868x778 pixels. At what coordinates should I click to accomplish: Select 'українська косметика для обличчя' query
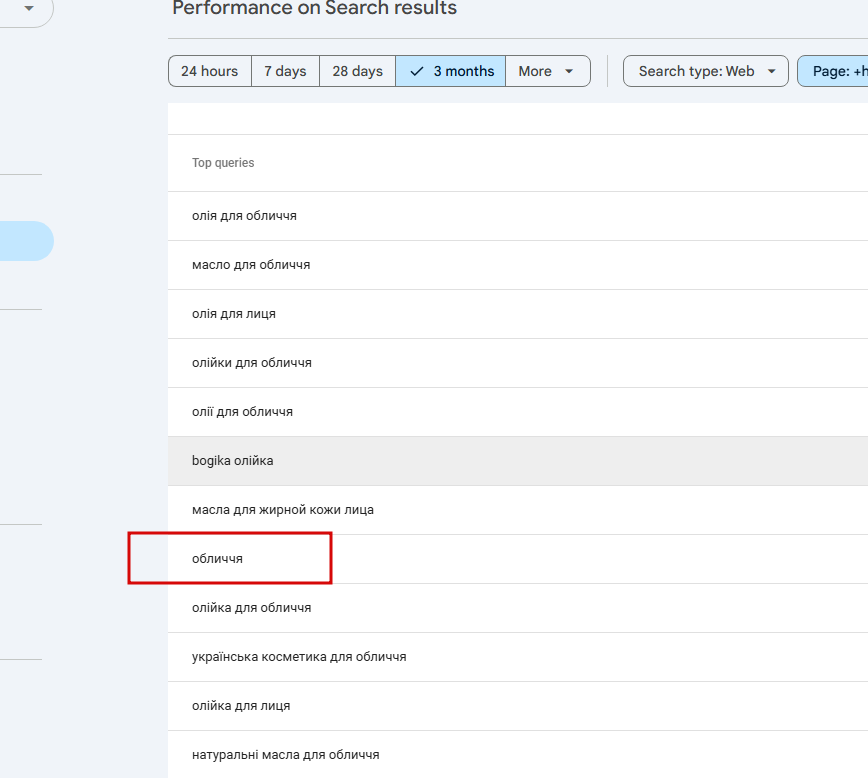pos(299,657)
